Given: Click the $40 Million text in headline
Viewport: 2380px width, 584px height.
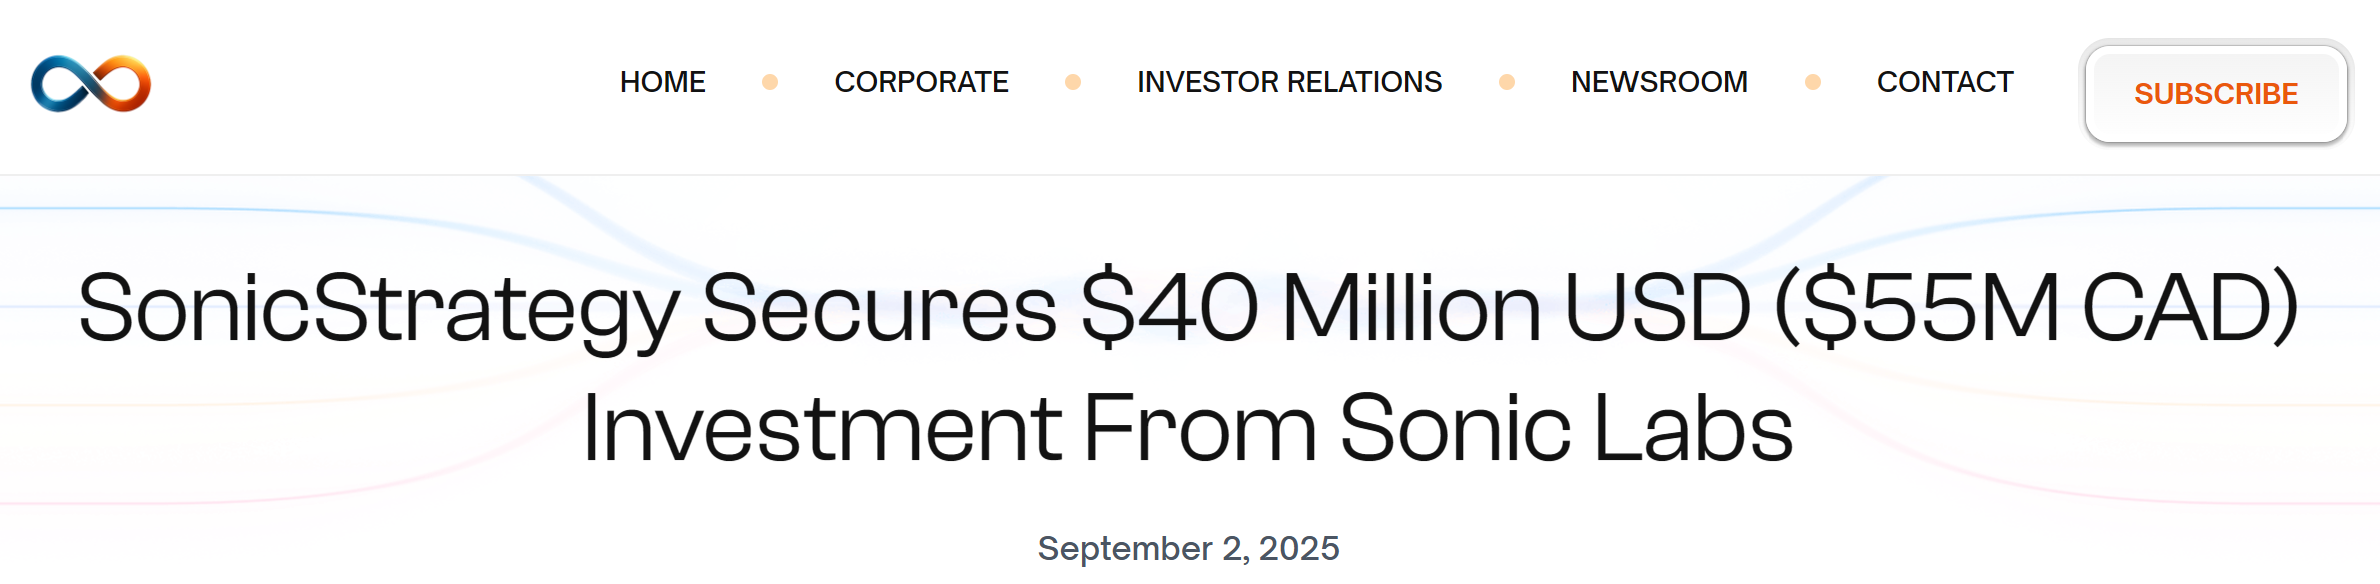Looking at the screenshot, I should tap(1311, 308).
